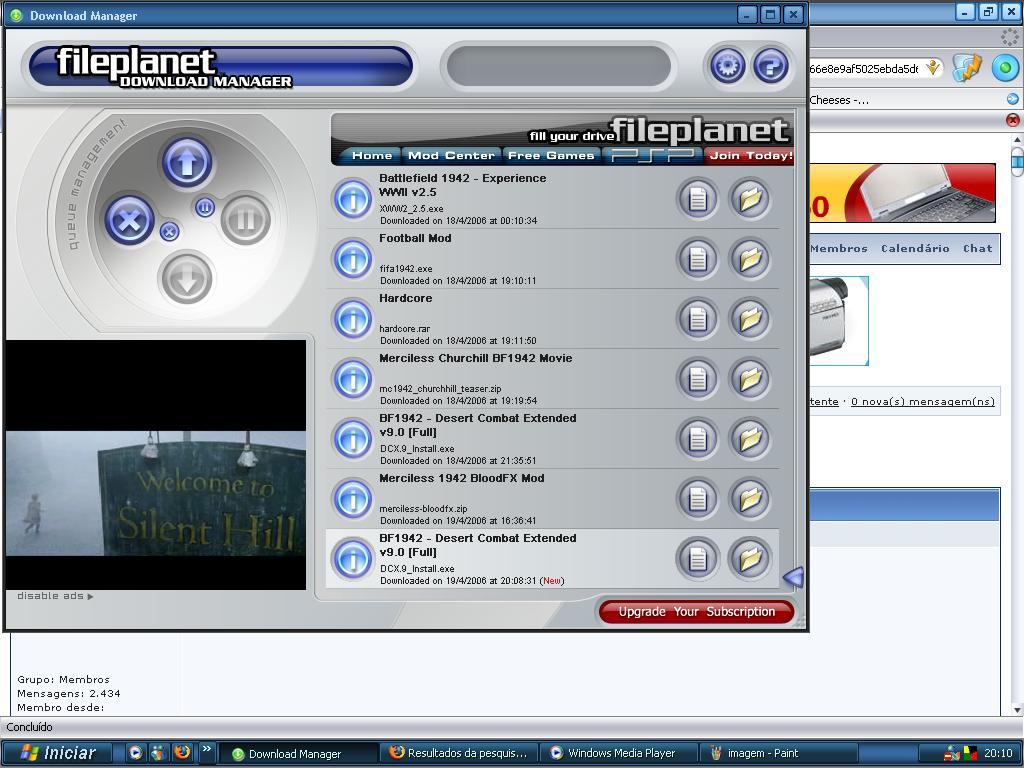Open document icon for Battlefield 1942 Experience
Screen dimensions: 1024x768
pos(697,199)
